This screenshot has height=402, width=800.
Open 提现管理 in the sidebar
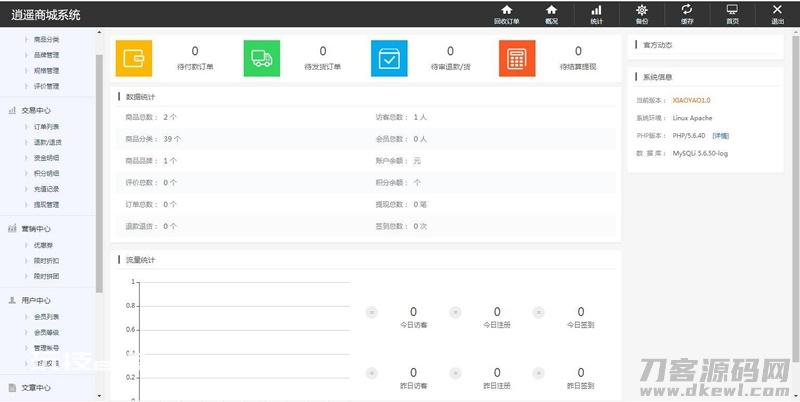coord(46,205)
